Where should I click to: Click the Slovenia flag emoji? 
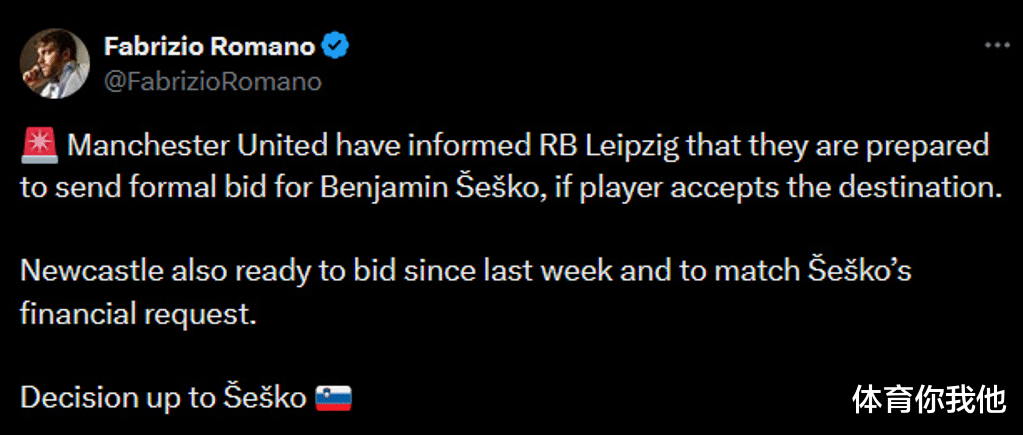(331, 397)
